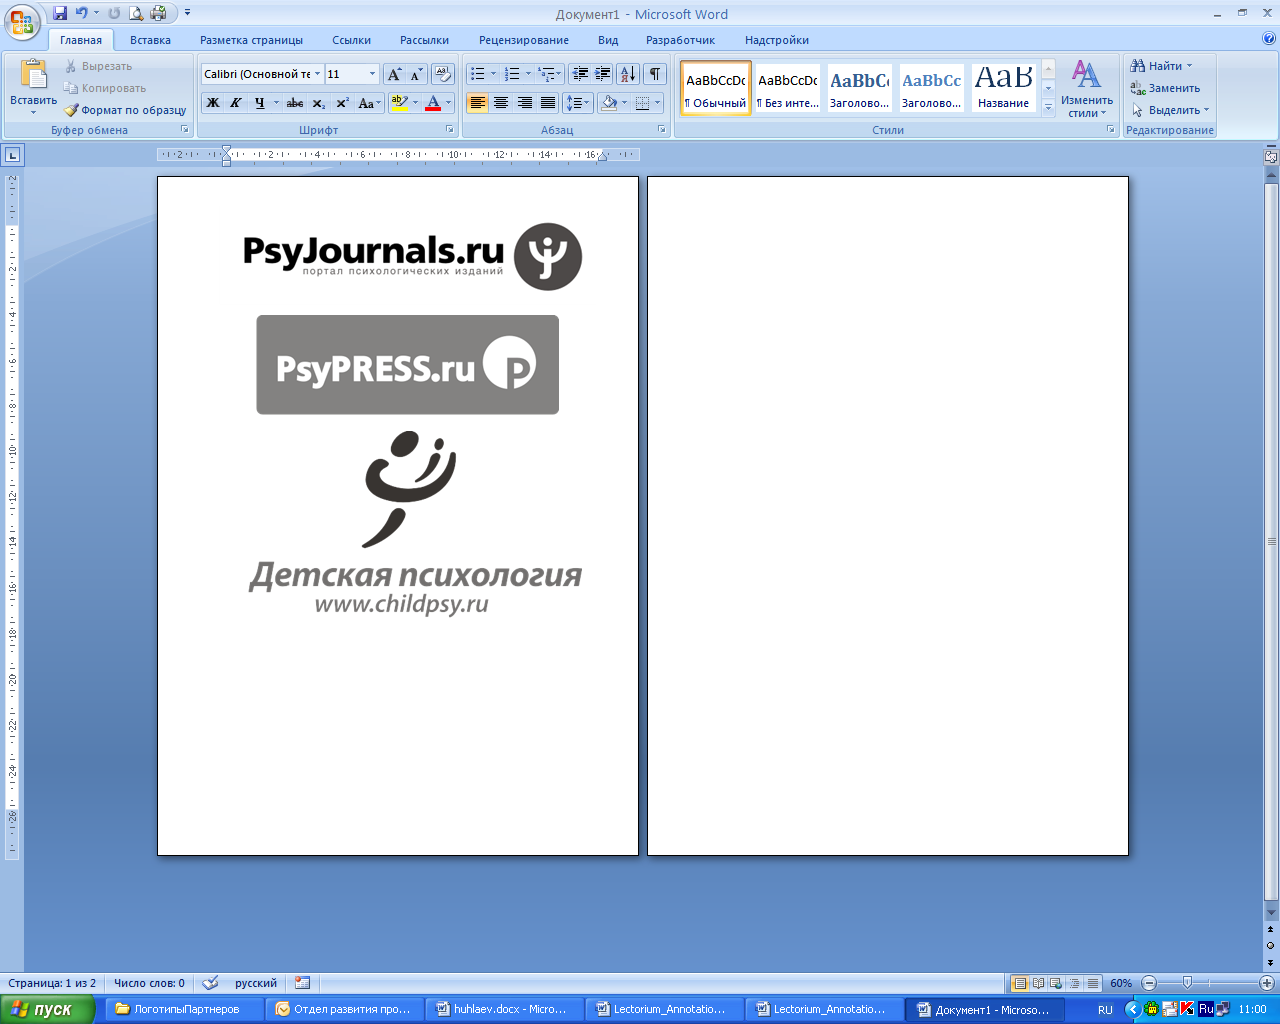The image size is (1280, 1024).
Task: Toggle underline formatting Ч
Action: 260,102
